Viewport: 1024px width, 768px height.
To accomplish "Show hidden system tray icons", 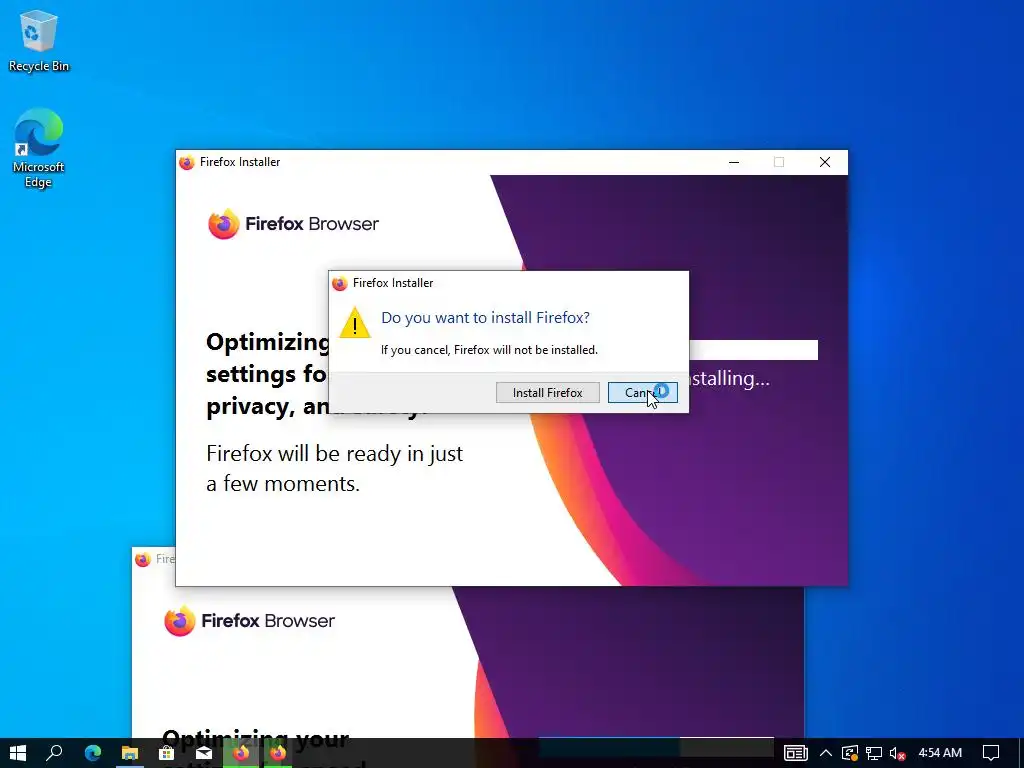I will click(825, 753).
